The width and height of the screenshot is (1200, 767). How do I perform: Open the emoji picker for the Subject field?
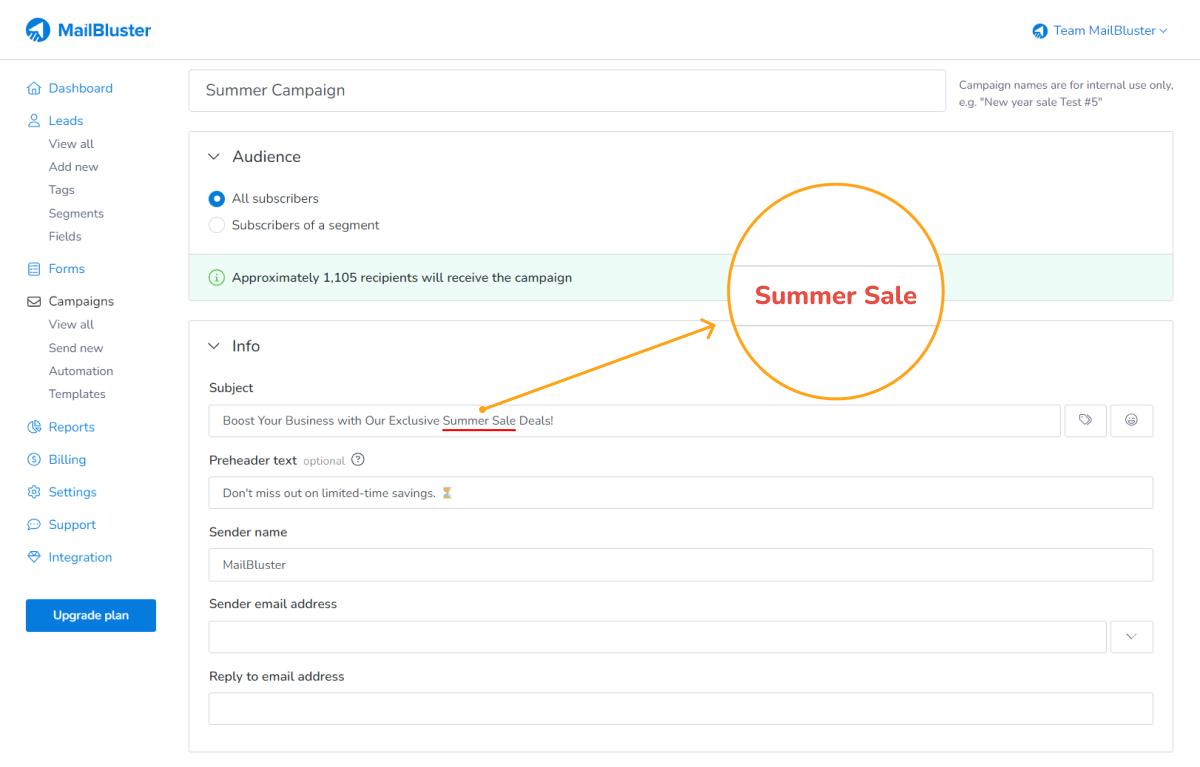pos(1131,420)
